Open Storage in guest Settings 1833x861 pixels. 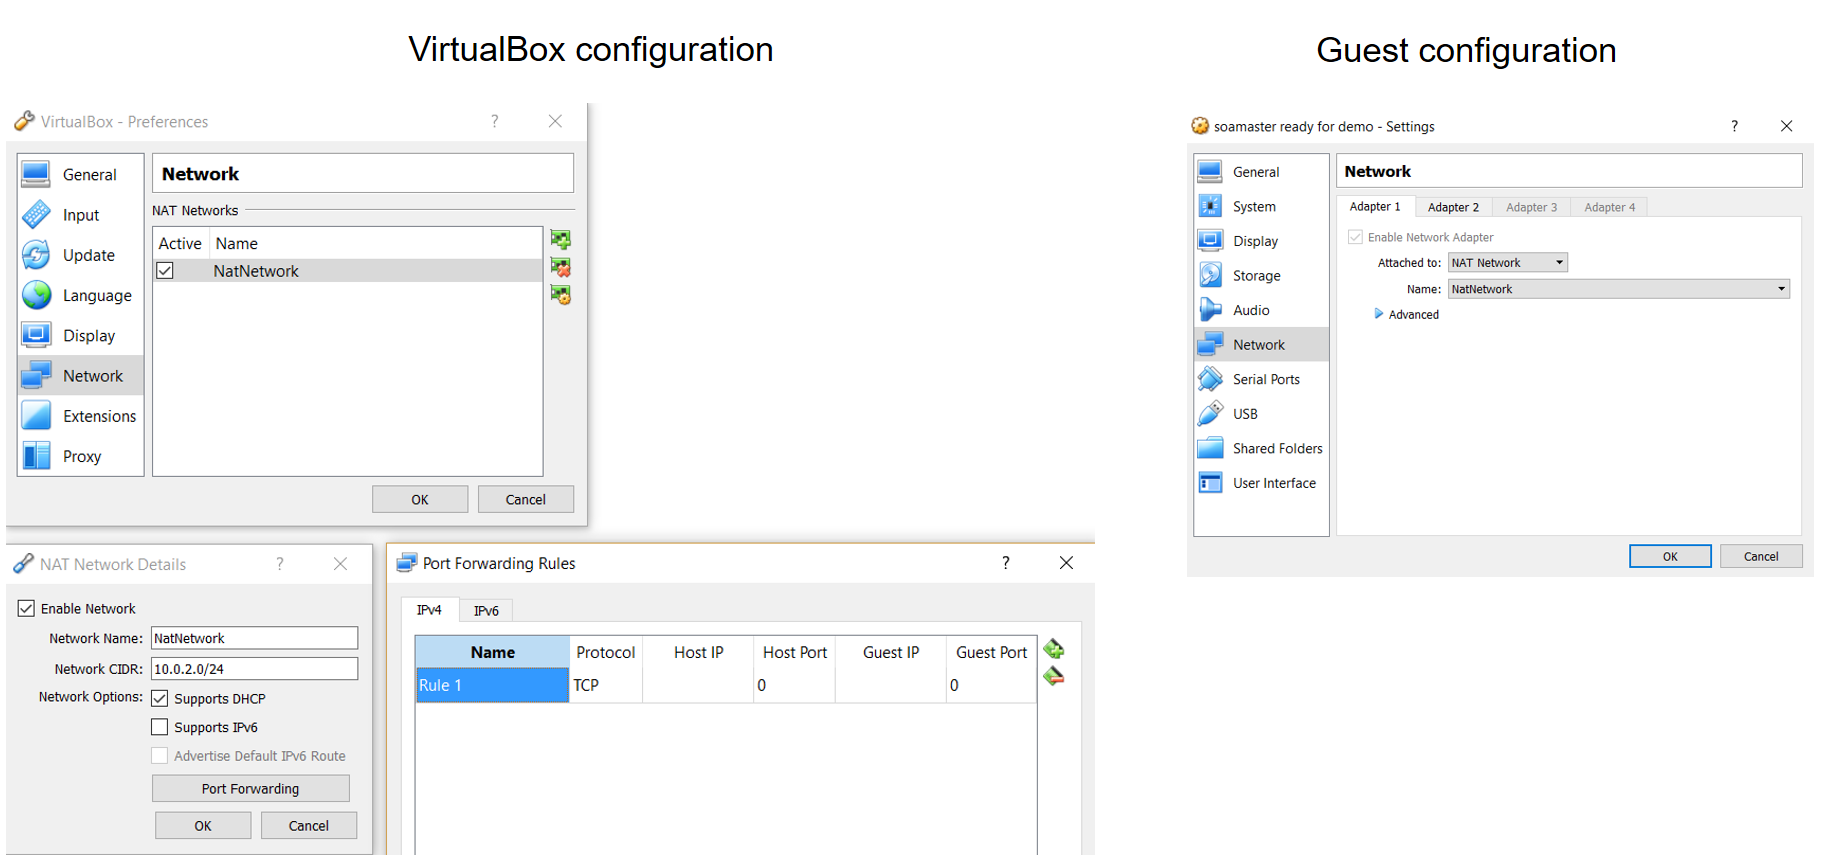point(1261,275)
